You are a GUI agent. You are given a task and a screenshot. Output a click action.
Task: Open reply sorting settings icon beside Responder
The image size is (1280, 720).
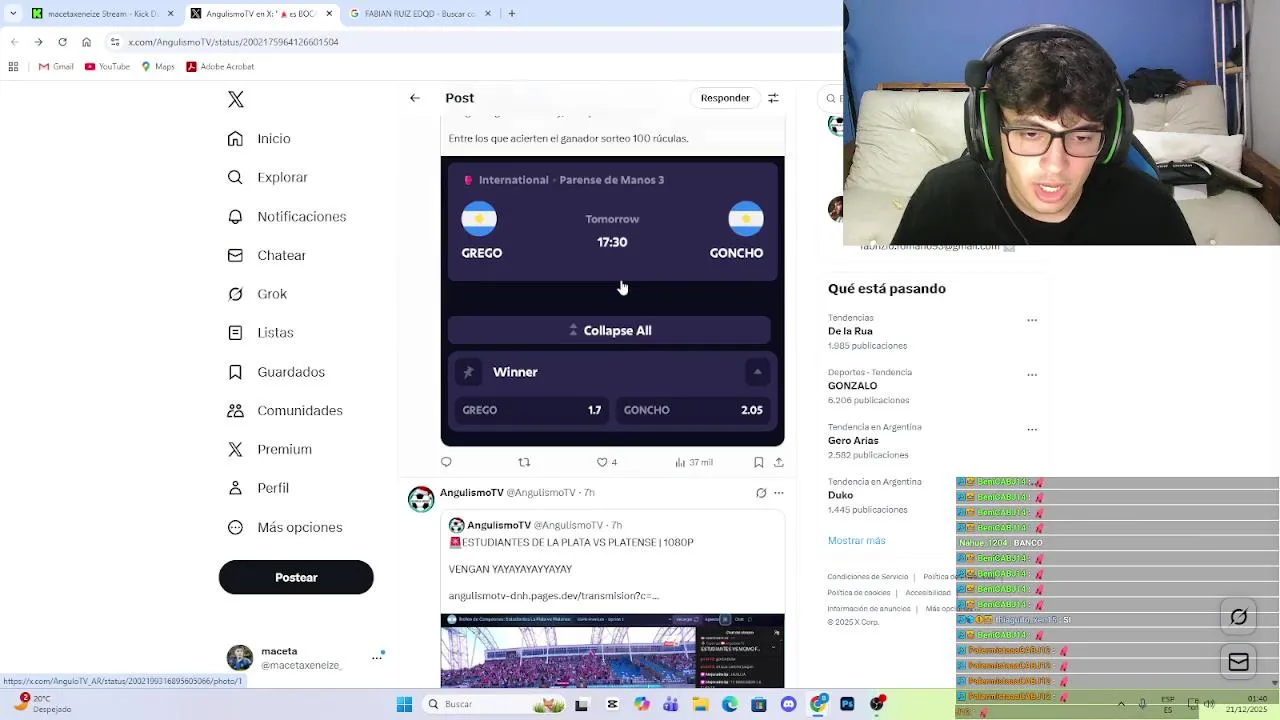[773, 98]
